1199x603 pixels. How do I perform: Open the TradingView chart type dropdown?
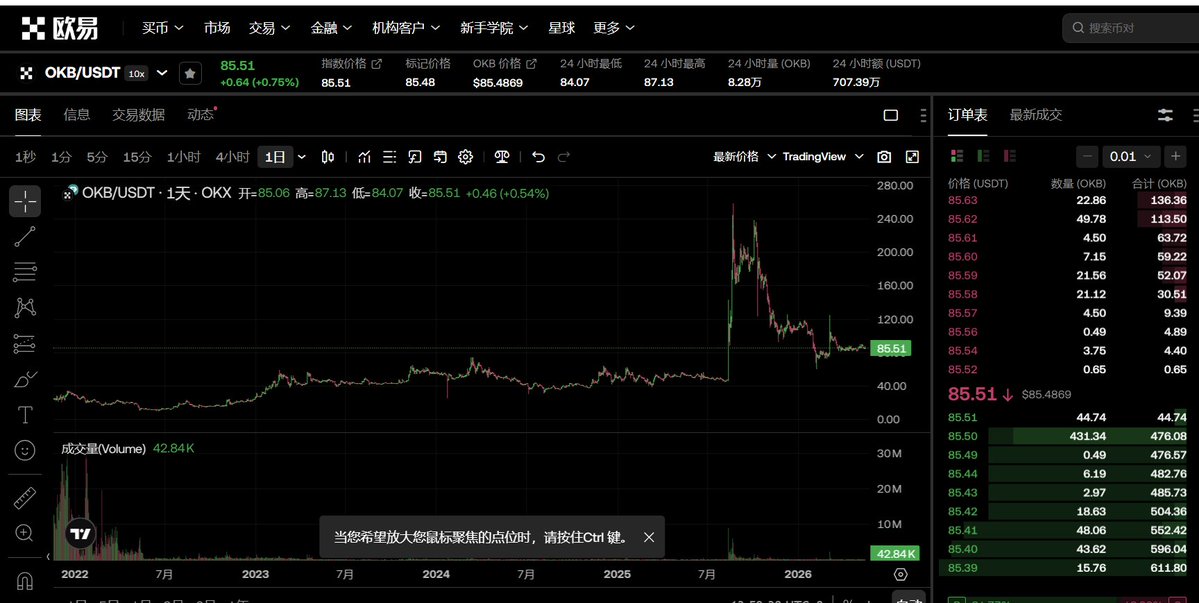pos(823,157)
